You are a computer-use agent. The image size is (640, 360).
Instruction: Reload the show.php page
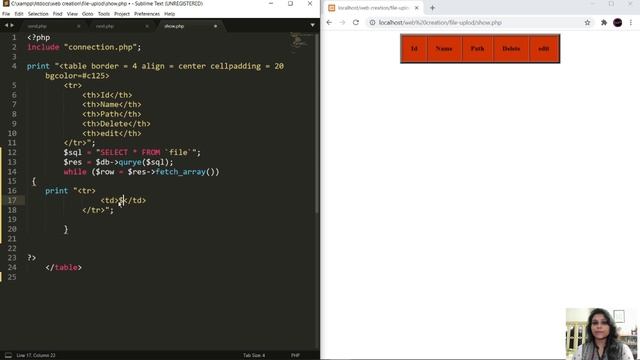pyautogui.click(x=356, y=23)
